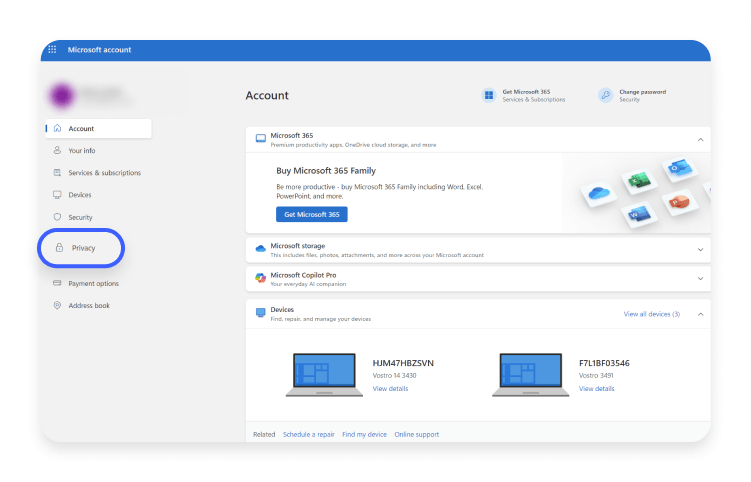751x482 pixels.
Task: View details for F7L1BF03546 device
Action: [596, 389]
